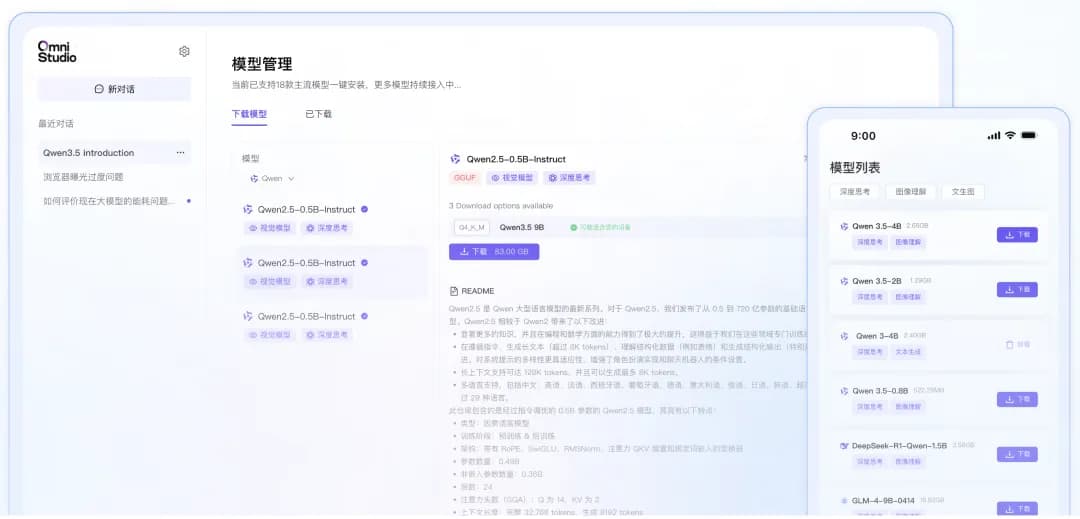The image size is (1080, 519).
Task: Open more options for Qwen3.5 introduction chat
Action: click(180, 153)
